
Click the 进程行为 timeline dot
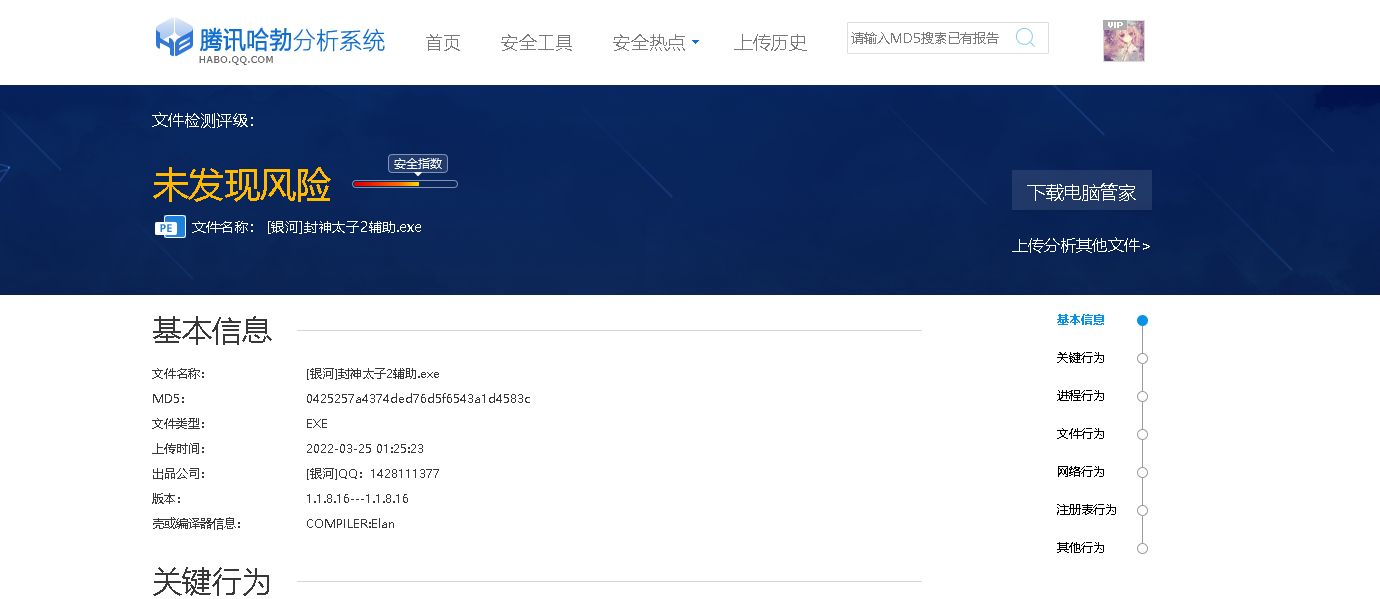[1142, 397]
